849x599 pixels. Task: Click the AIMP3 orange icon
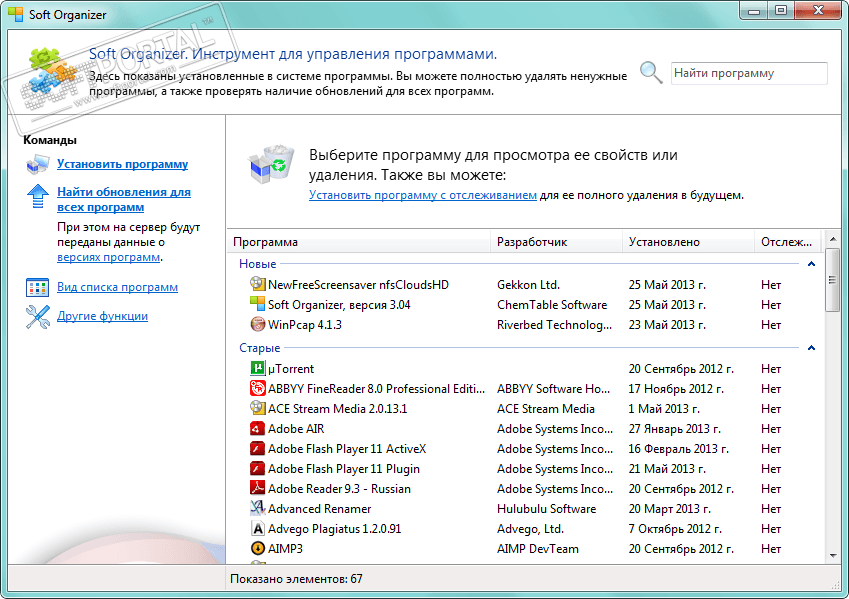[257, 548]
